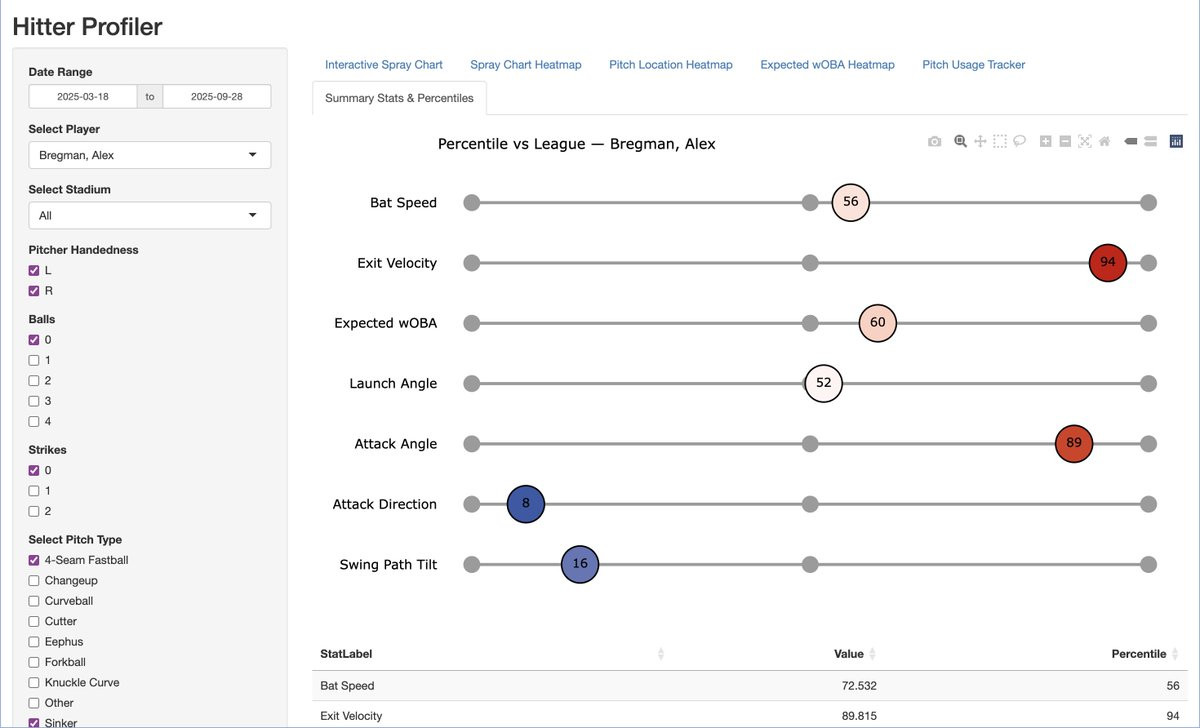Open the Select Stadium dropdown

coord(149,215)
